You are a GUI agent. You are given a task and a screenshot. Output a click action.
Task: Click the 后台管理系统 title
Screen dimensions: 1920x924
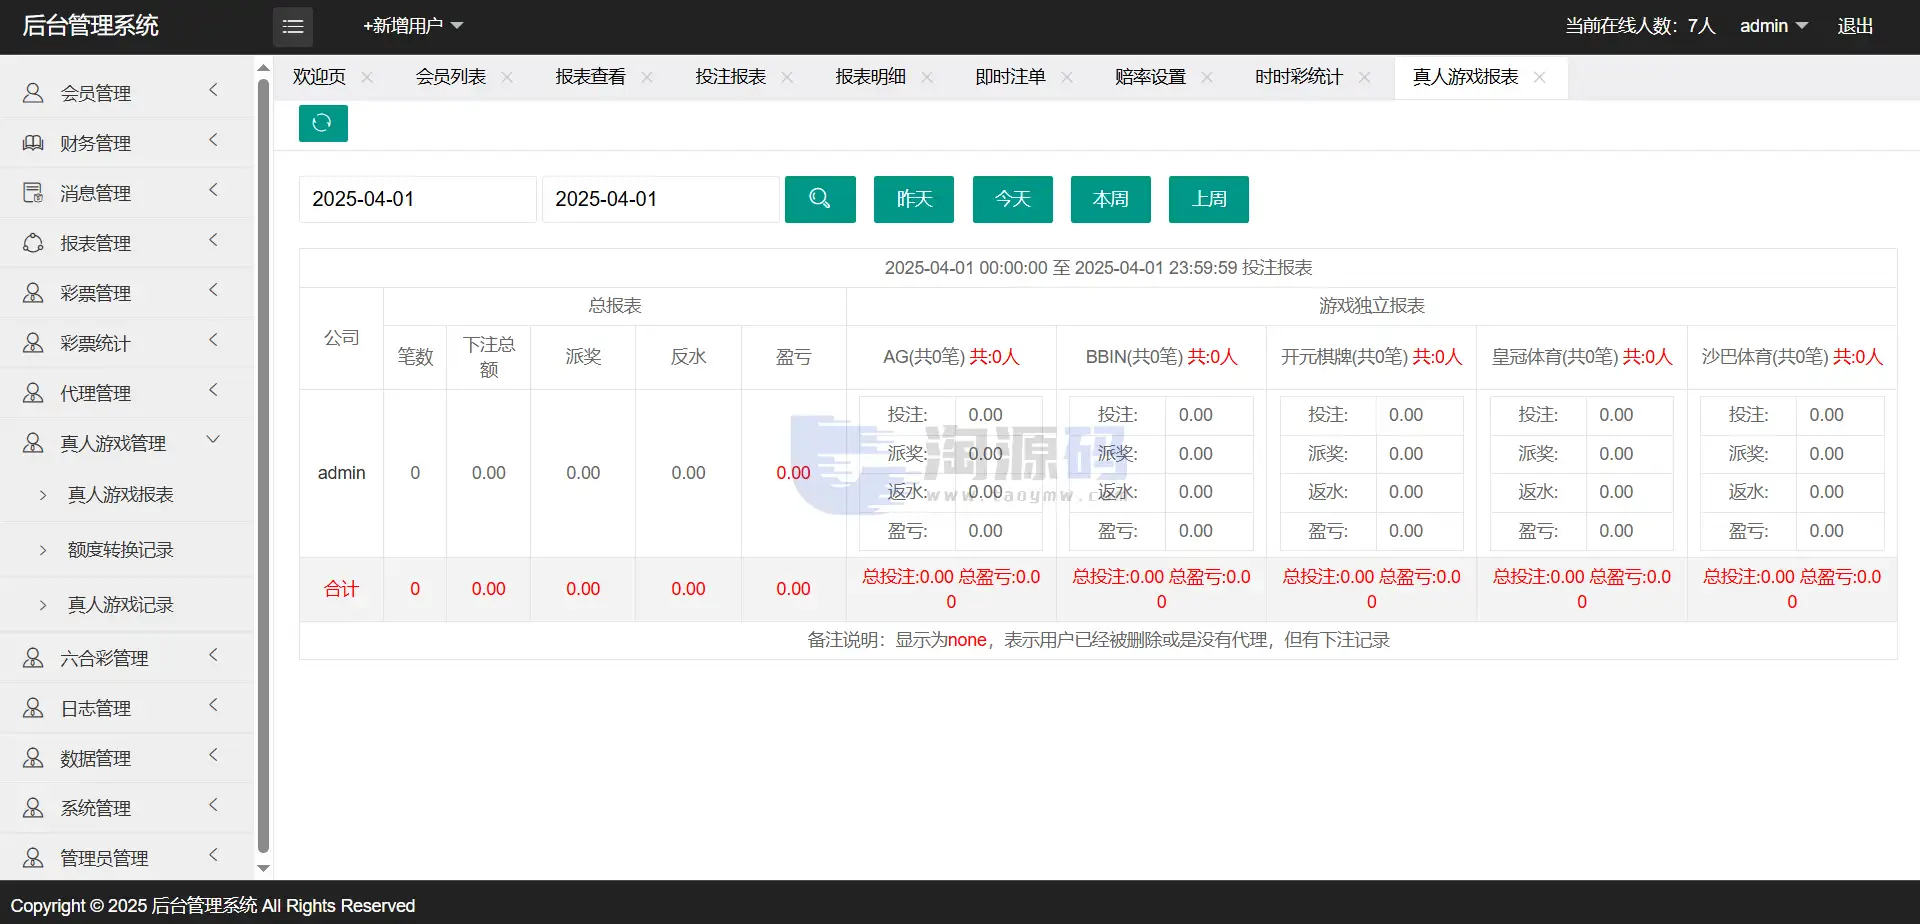tap(91, 26)
